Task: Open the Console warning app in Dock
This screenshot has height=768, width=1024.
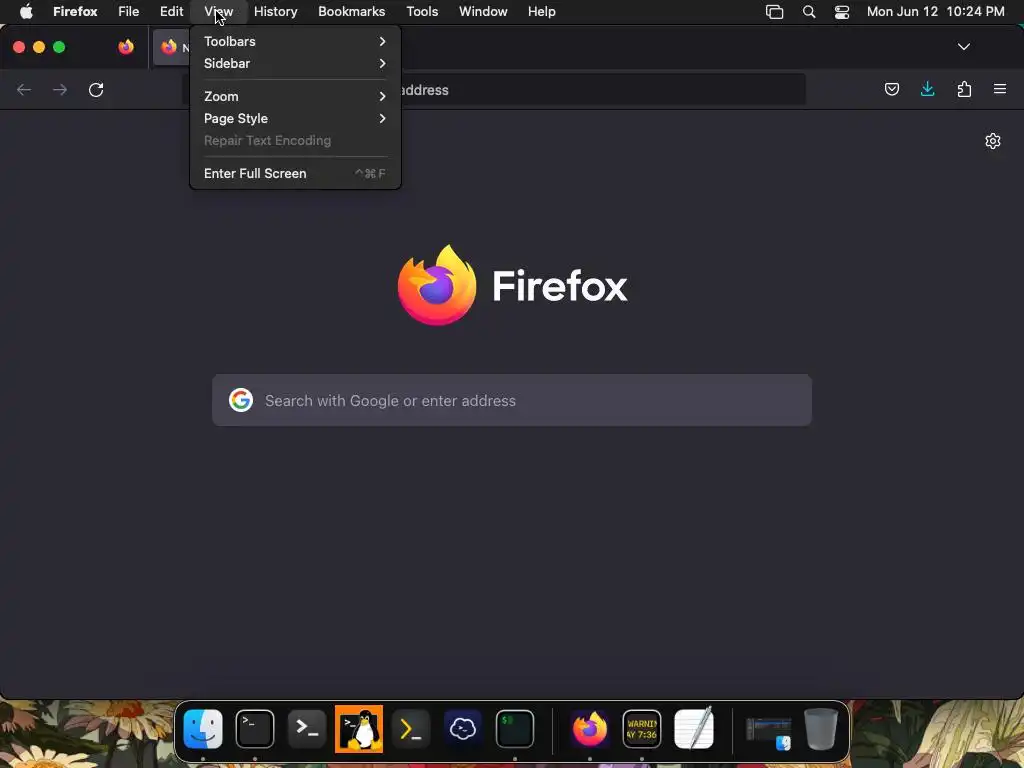Action: 641,728
